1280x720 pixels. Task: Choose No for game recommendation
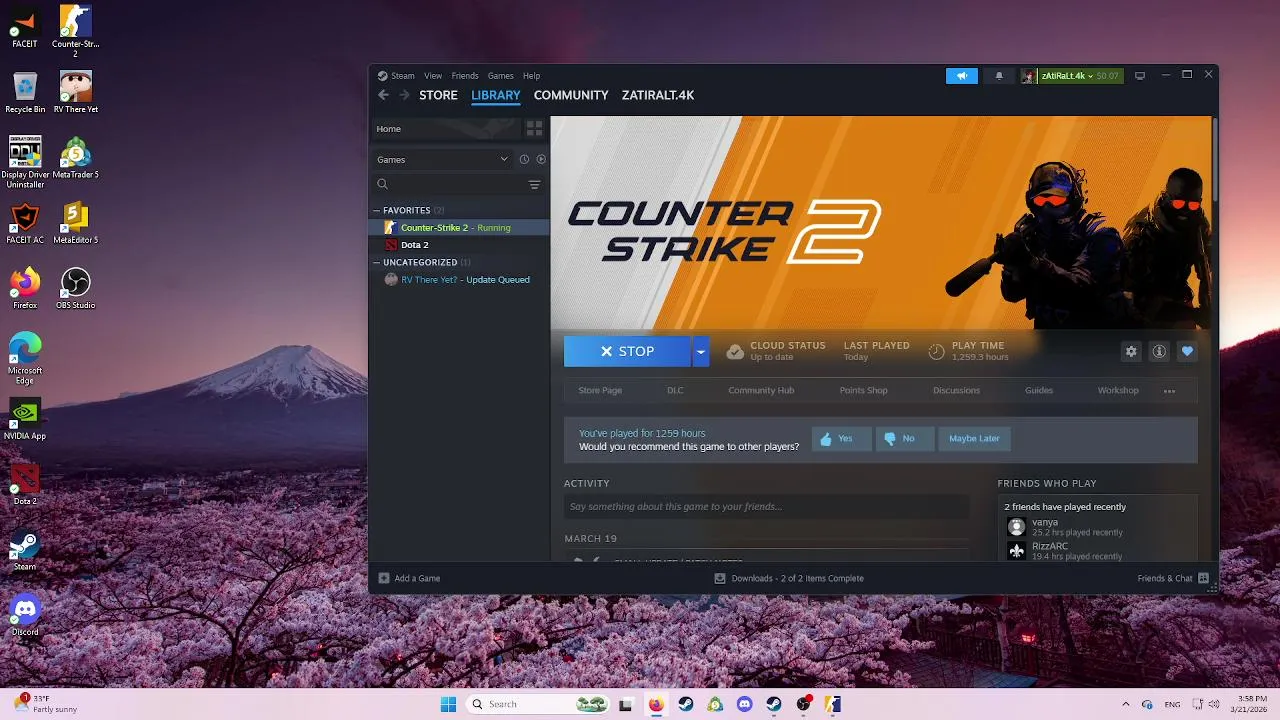pos(904,438)
